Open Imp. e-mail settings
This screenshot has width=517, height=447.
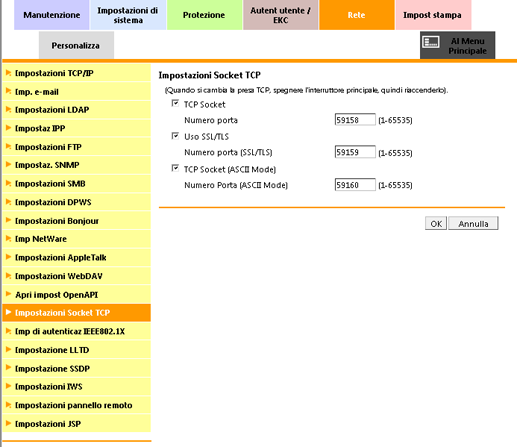76,92
